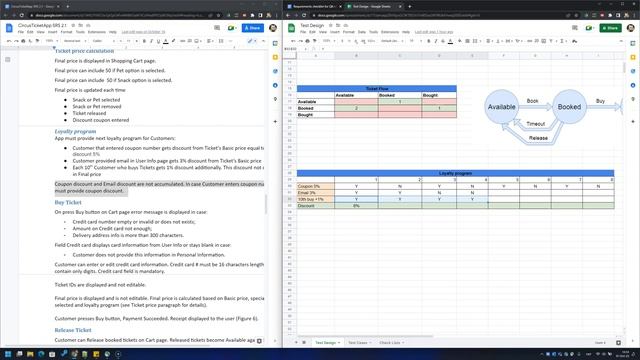Screen dimensions: 640x360
Task: Click the green Share button in Sheets
Action: [610, 28]
